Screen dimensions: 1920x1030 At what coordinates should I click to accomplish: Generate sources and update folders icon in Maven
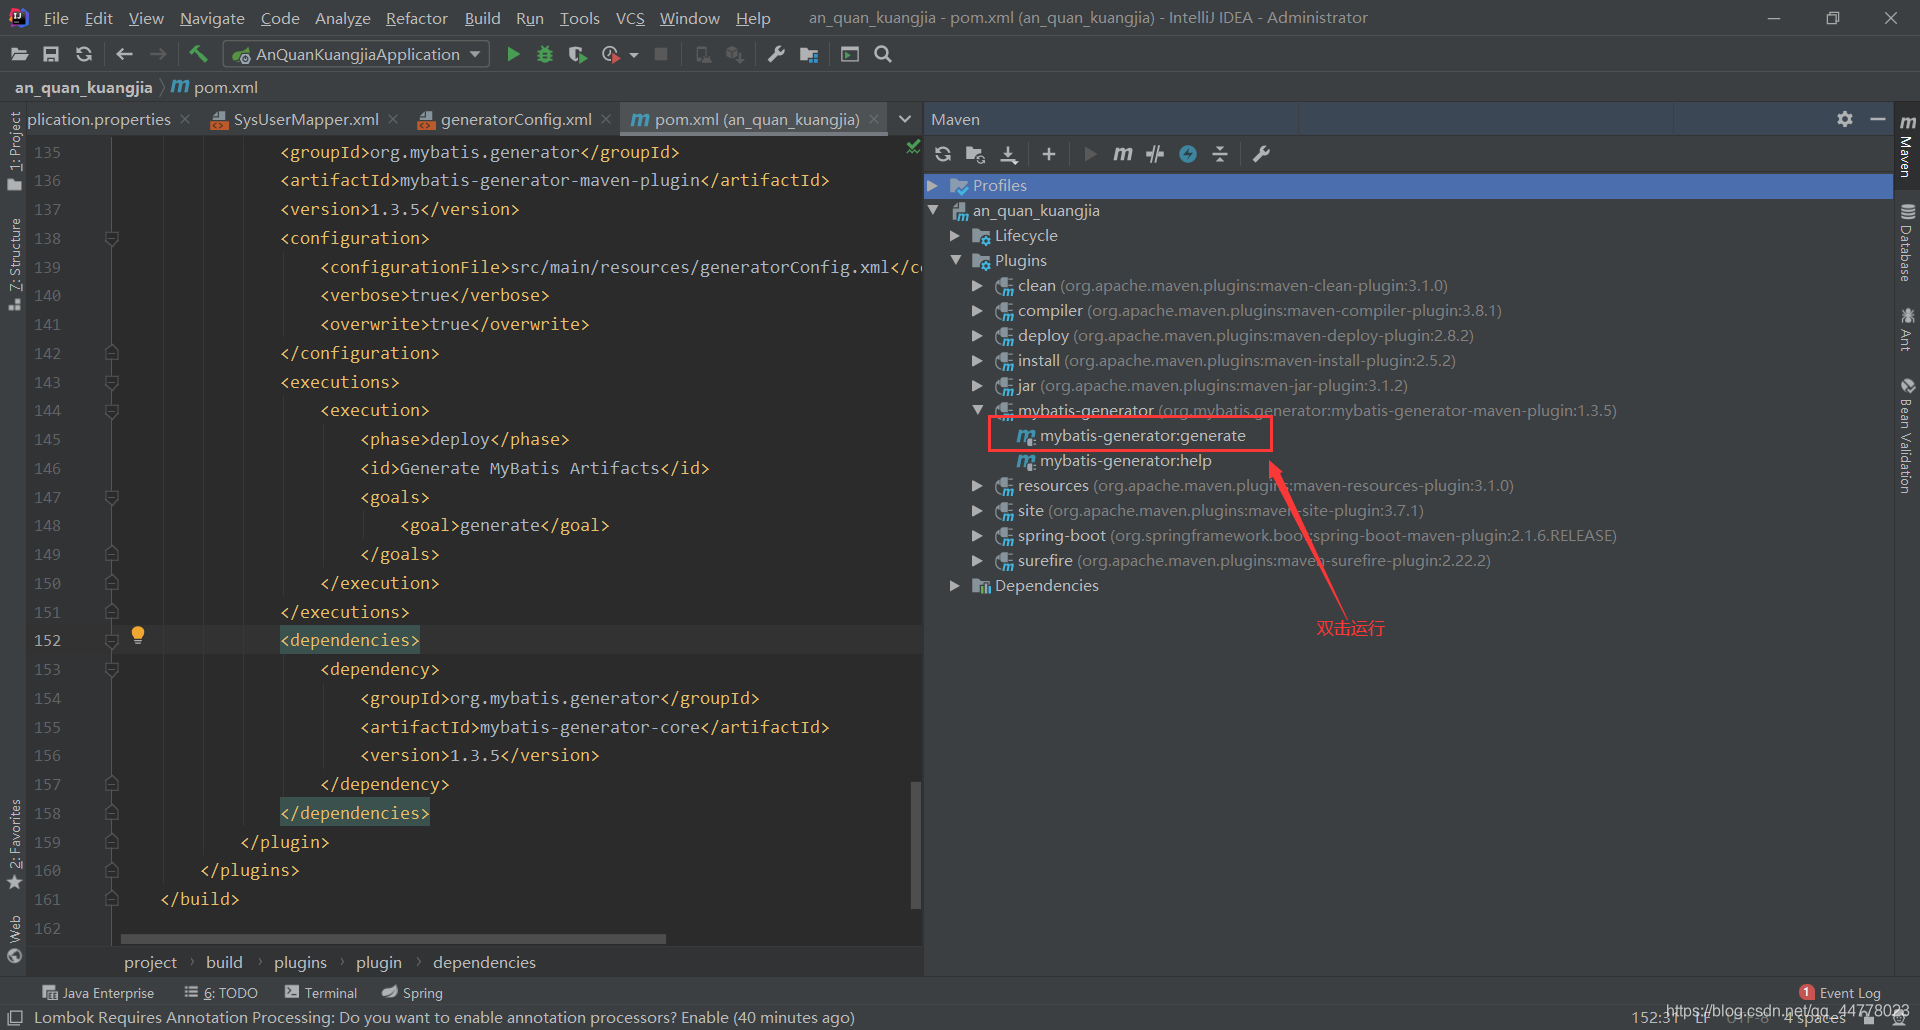(975, 154)
